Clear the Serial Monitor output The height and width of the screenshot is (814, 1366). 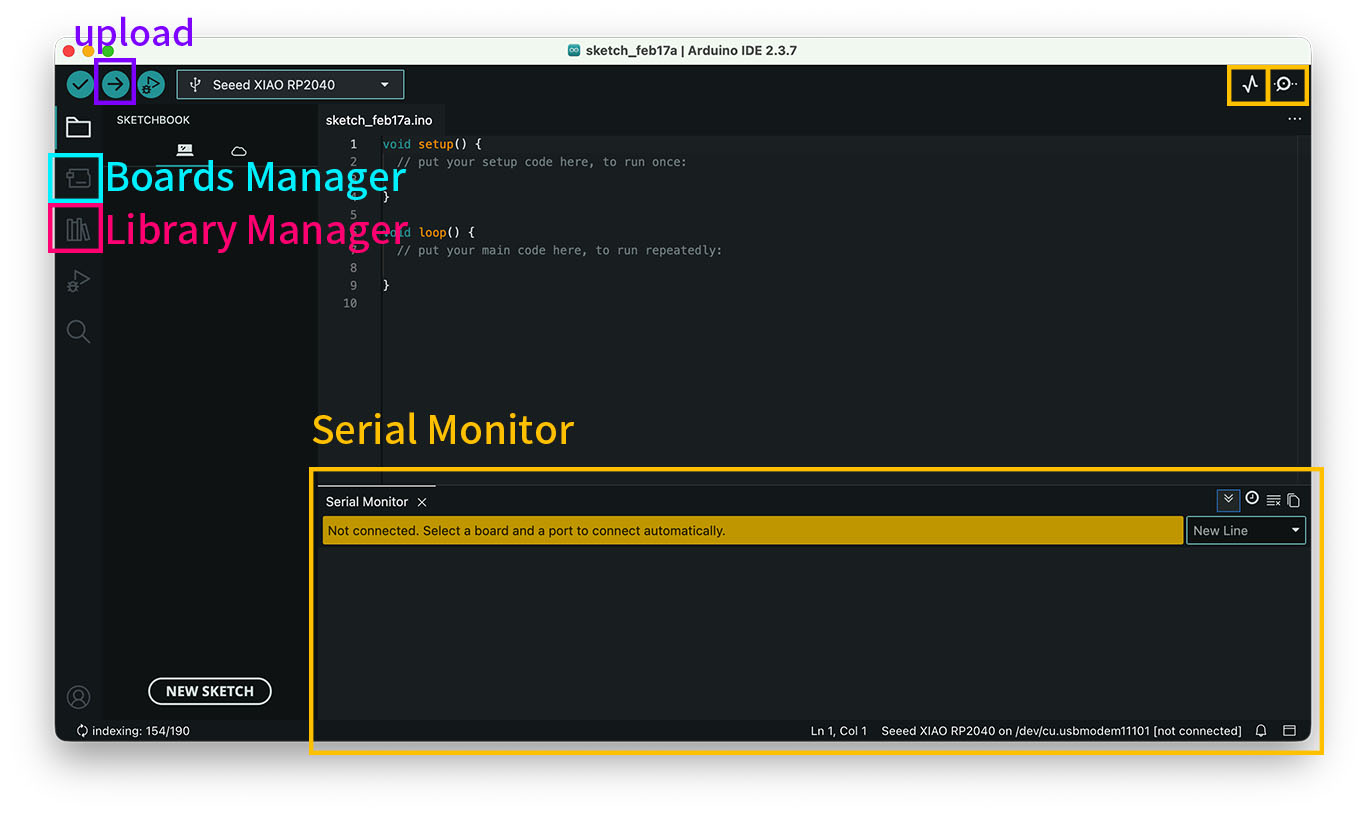point(1273,500)
